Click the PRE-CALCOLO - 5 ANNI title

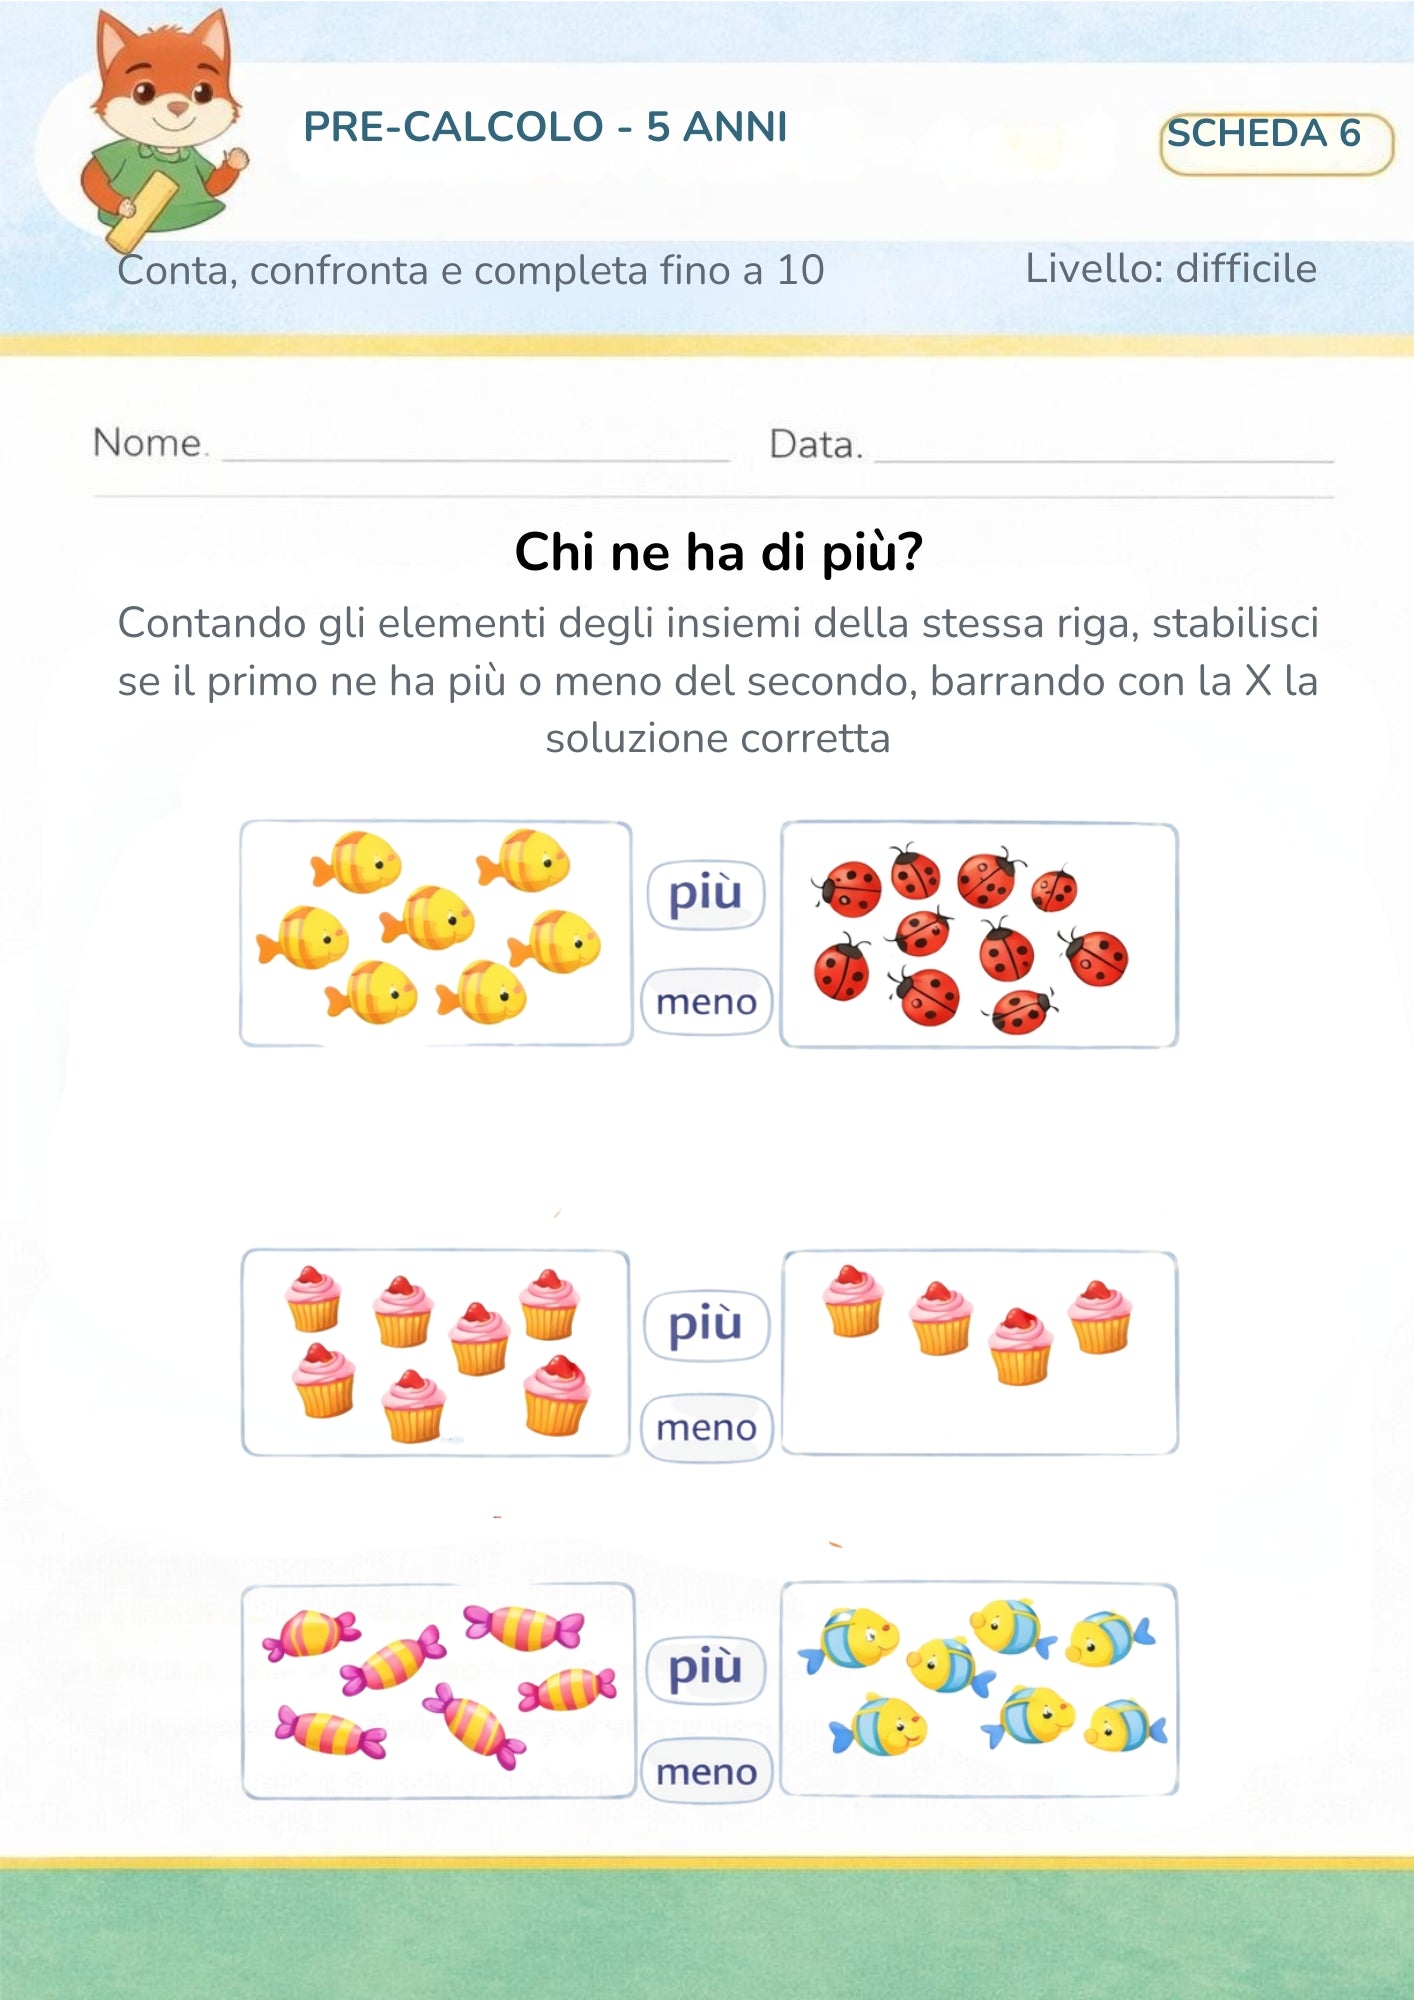[x=545, y=127]
